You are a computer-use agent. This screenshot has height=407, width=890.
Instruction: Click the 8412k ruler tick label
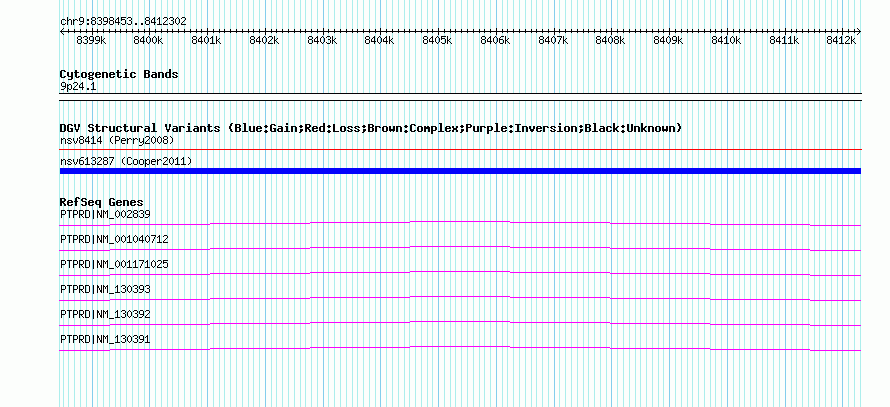tap(841, 40)
